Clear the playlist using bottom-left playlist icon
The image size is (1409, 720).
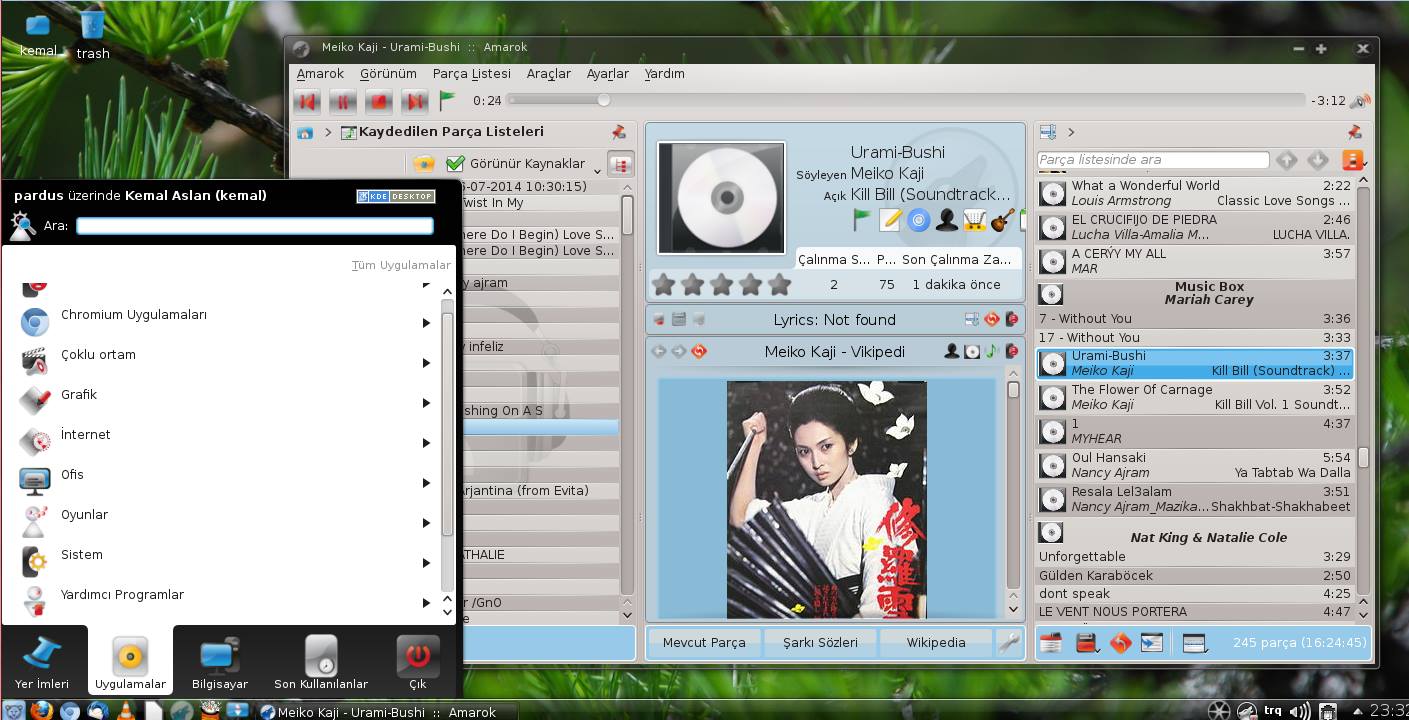1050,643
